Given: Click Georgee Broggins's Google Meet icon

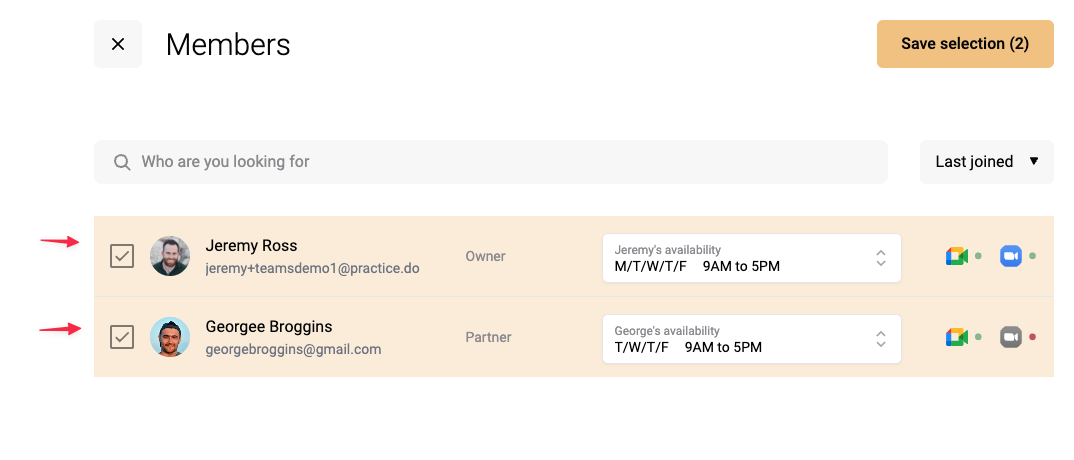Looking at the screenshot, I should pyautogui.click(x=956, y=337).
